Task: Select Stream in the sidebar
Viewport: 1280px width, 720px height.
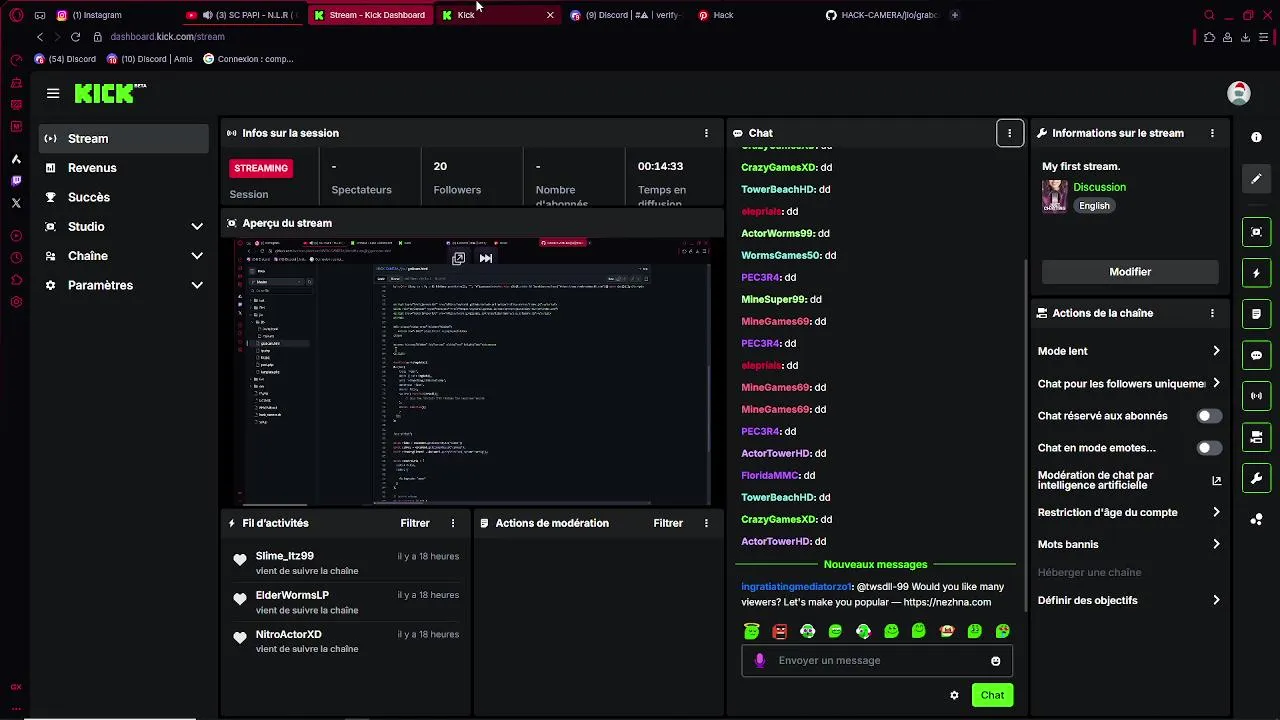Action: click(124, 139)
